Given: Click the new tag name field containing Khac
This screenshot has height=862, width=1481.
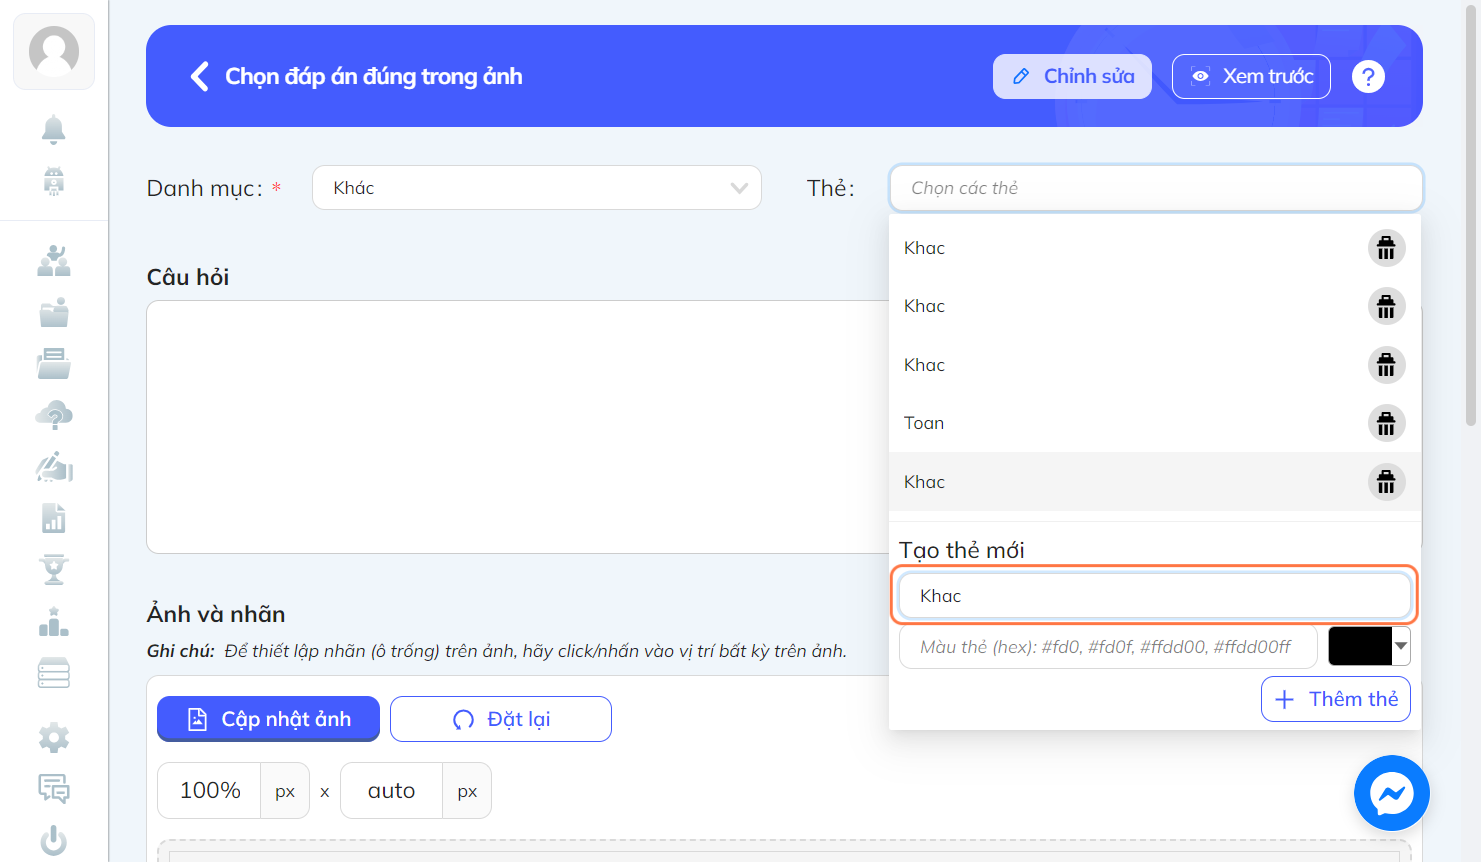Looking at the screenshot, I should 1154,596.
